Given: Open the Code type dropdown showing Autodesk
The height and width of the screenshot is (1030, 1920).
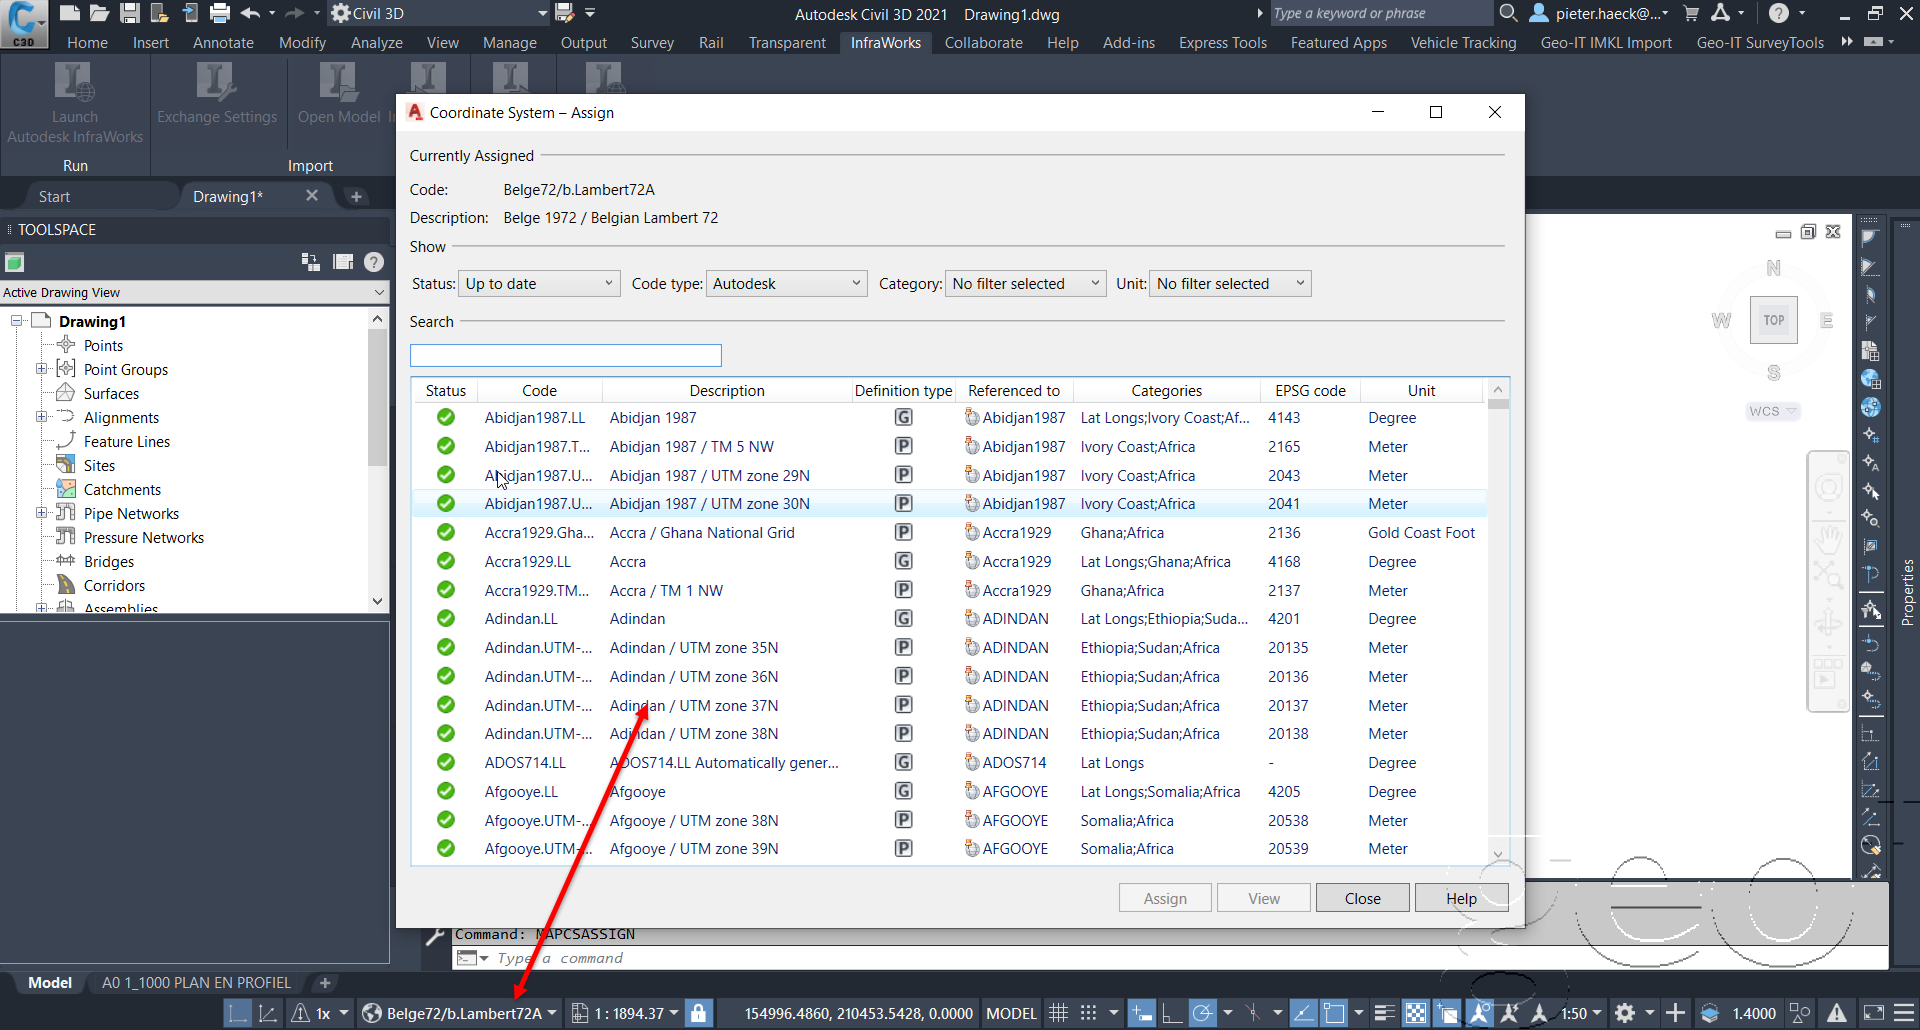Looking at the screenshot, I should click(x=787, y=284).
